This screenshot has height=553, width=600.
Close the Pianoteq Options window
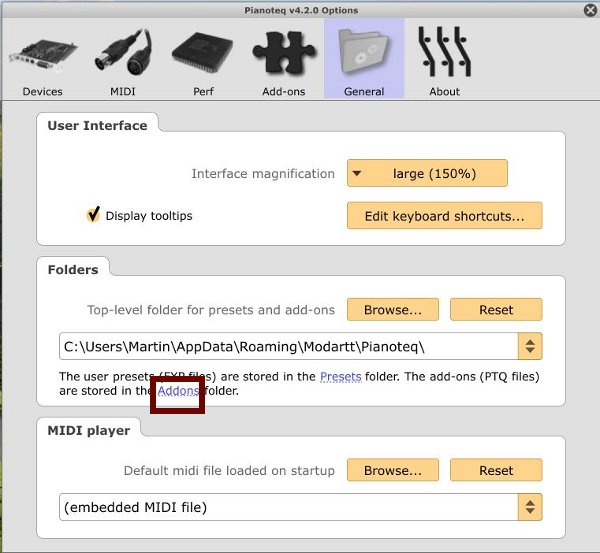590,10
